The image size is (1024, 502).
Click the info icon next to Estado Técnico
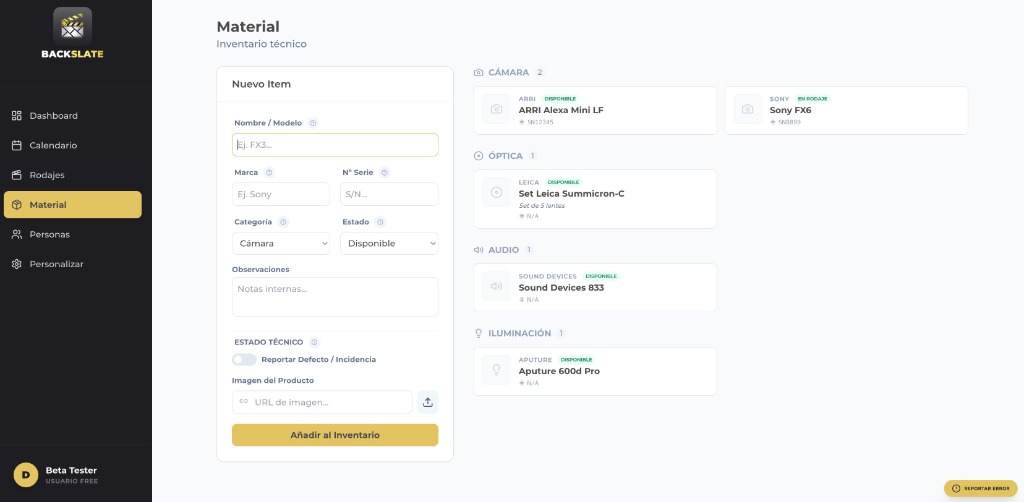(315, 342)
